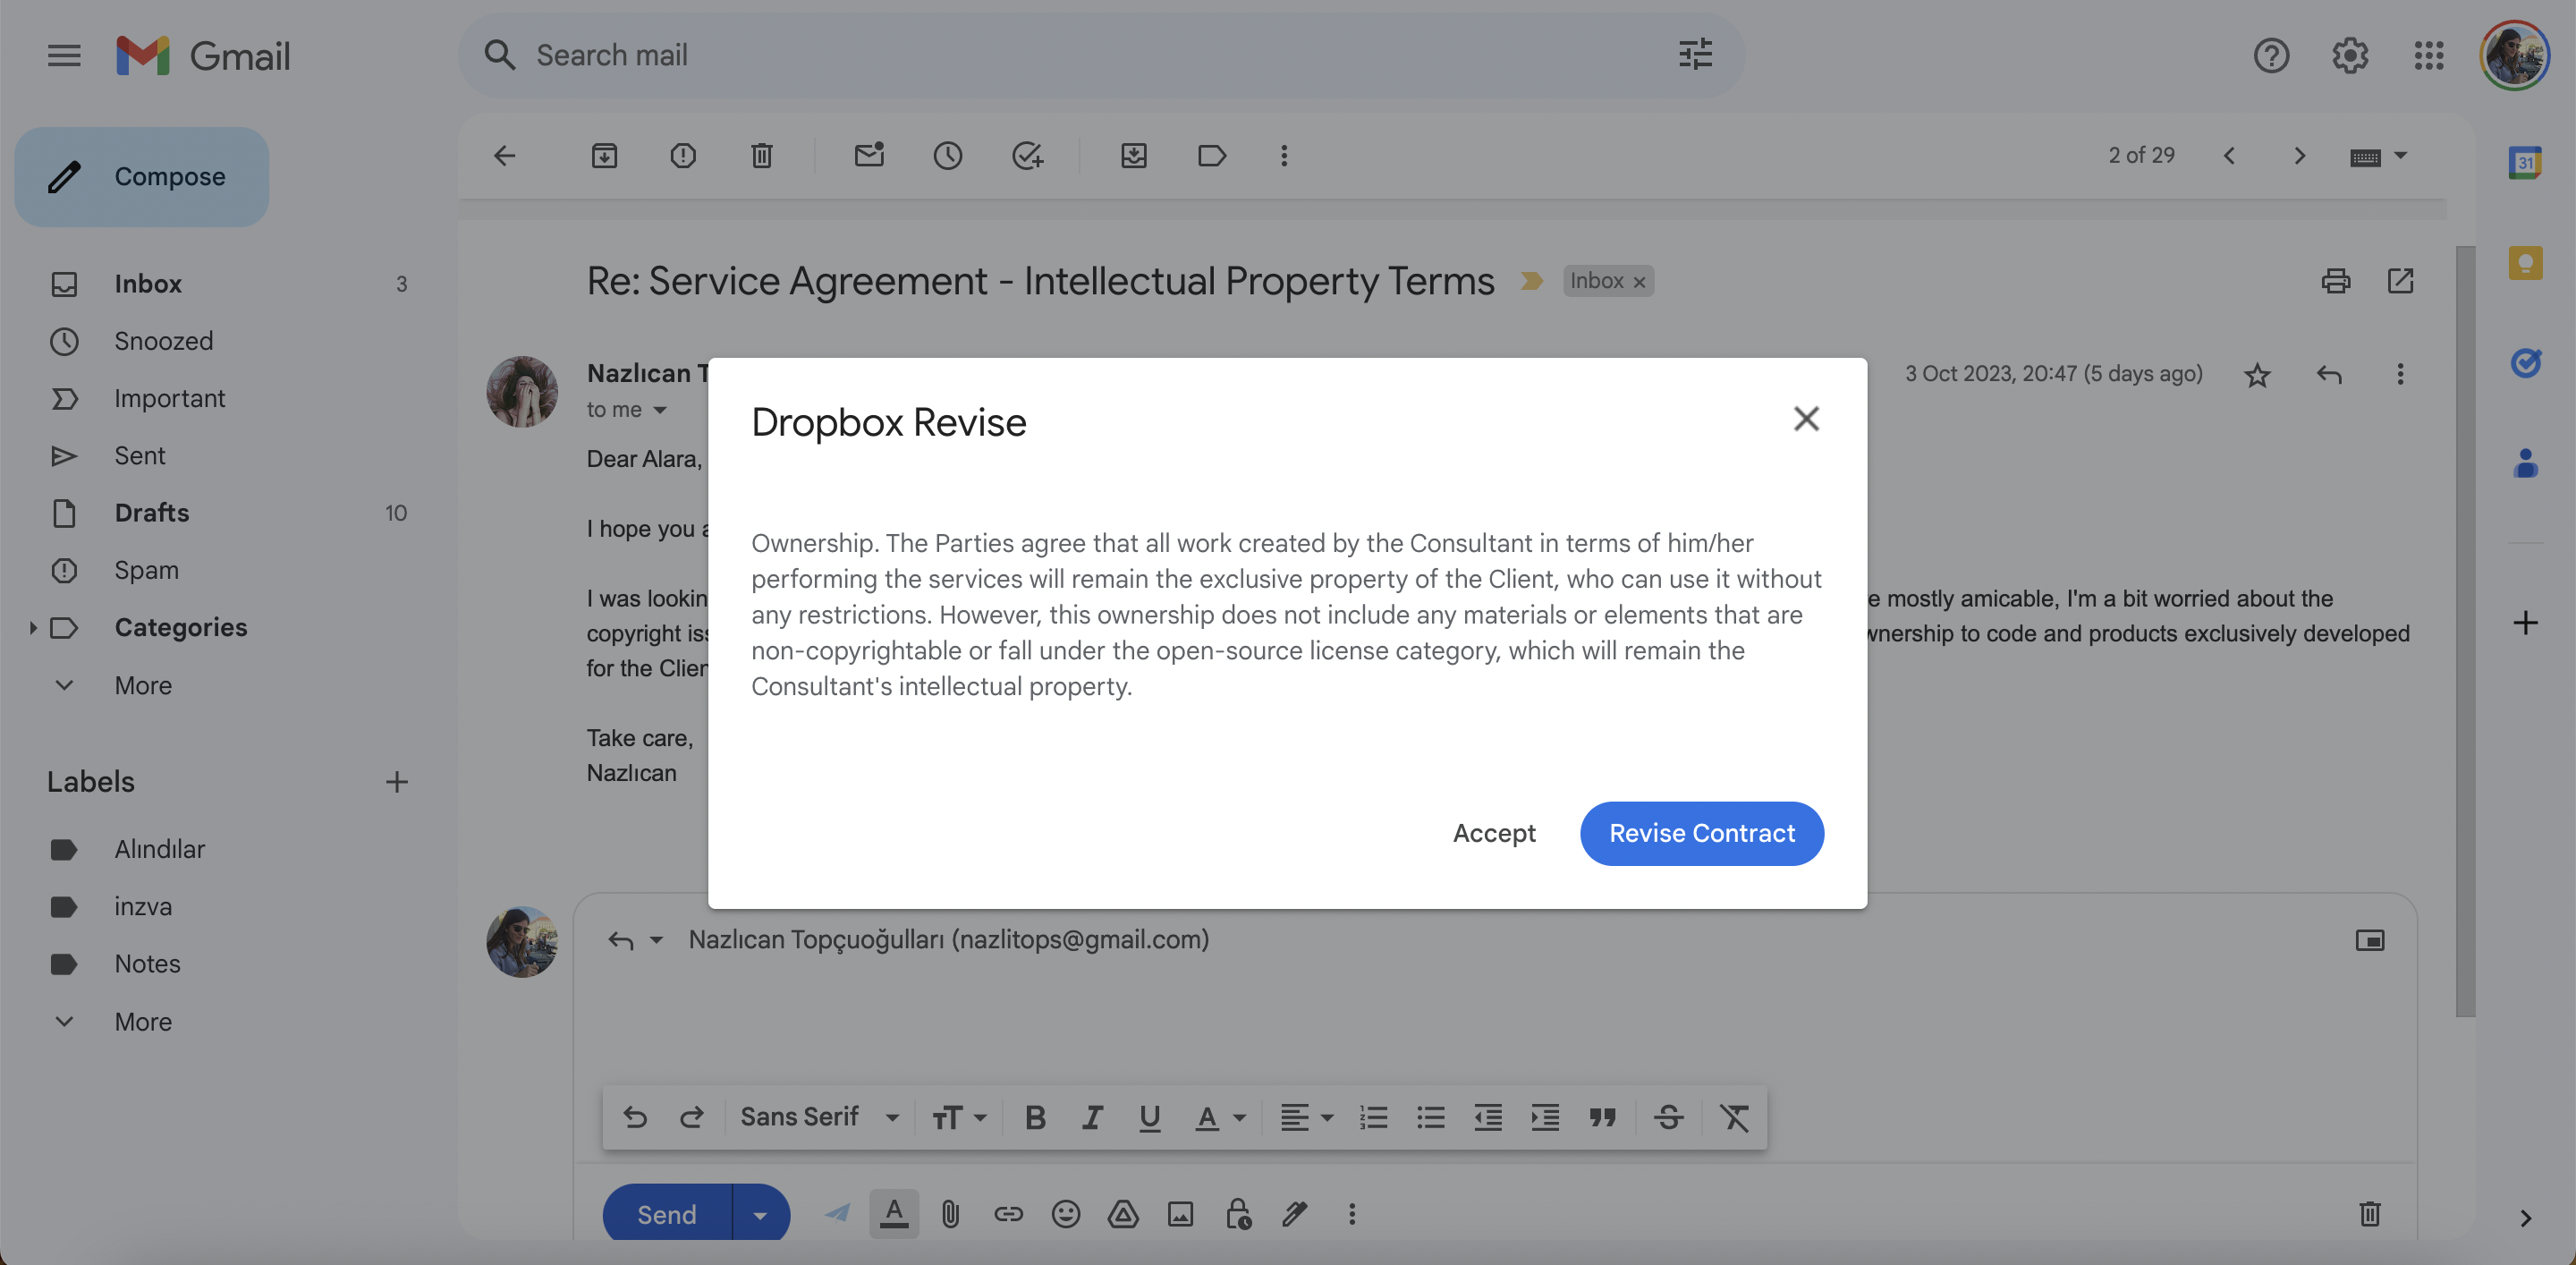
Task: Open the Sans Serif font dropdown
Action: tap(819, 1117)
